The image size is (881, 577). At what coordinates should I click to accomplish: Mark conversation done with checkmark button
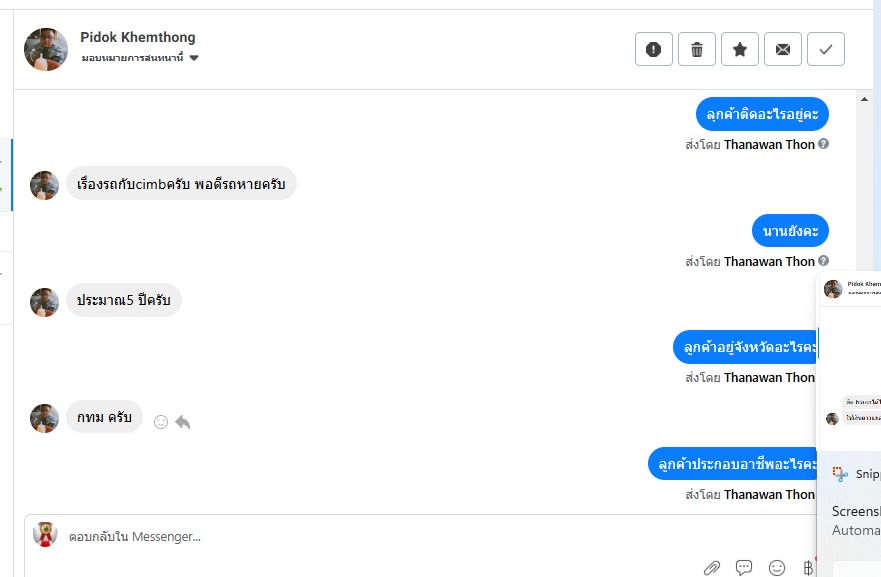pyautogui.click(x=826, y=49)
